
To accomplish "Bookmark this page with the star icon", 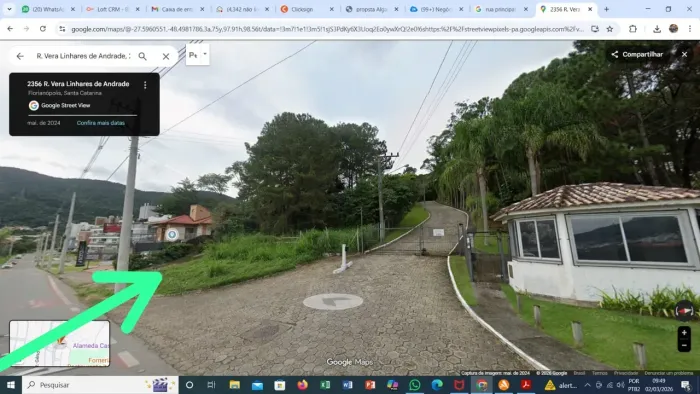I will click(x=609, y=29).
